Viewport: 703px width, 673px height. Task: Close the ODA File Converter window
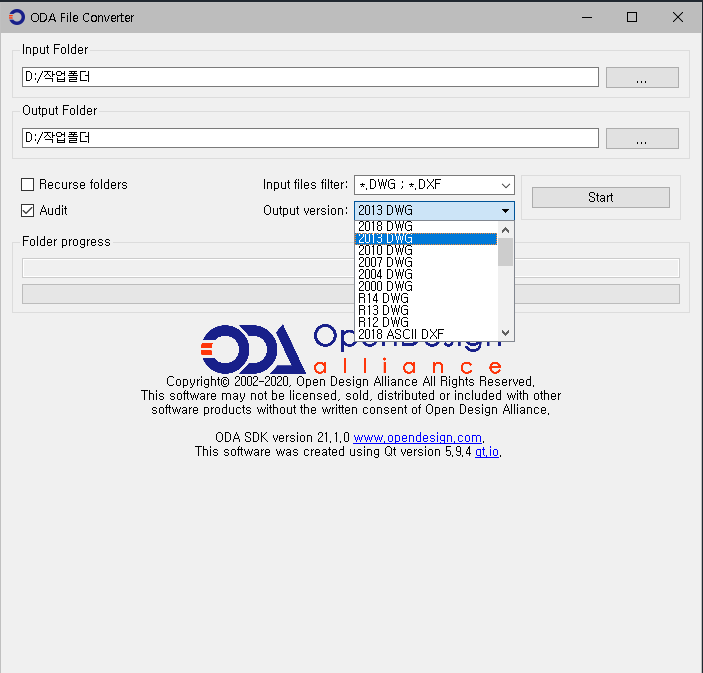pos(678,17)
